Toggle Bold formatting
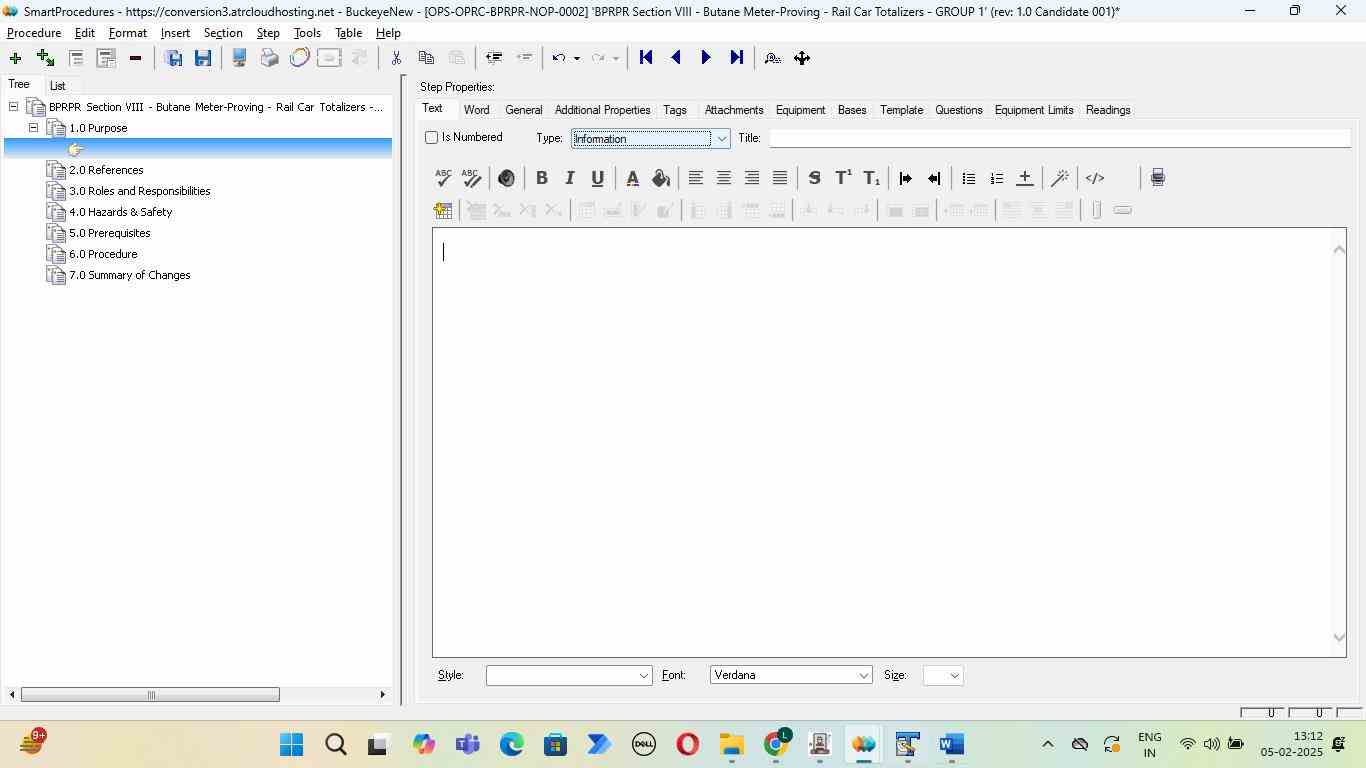The image size is (1366, 768). pos(541,178)
